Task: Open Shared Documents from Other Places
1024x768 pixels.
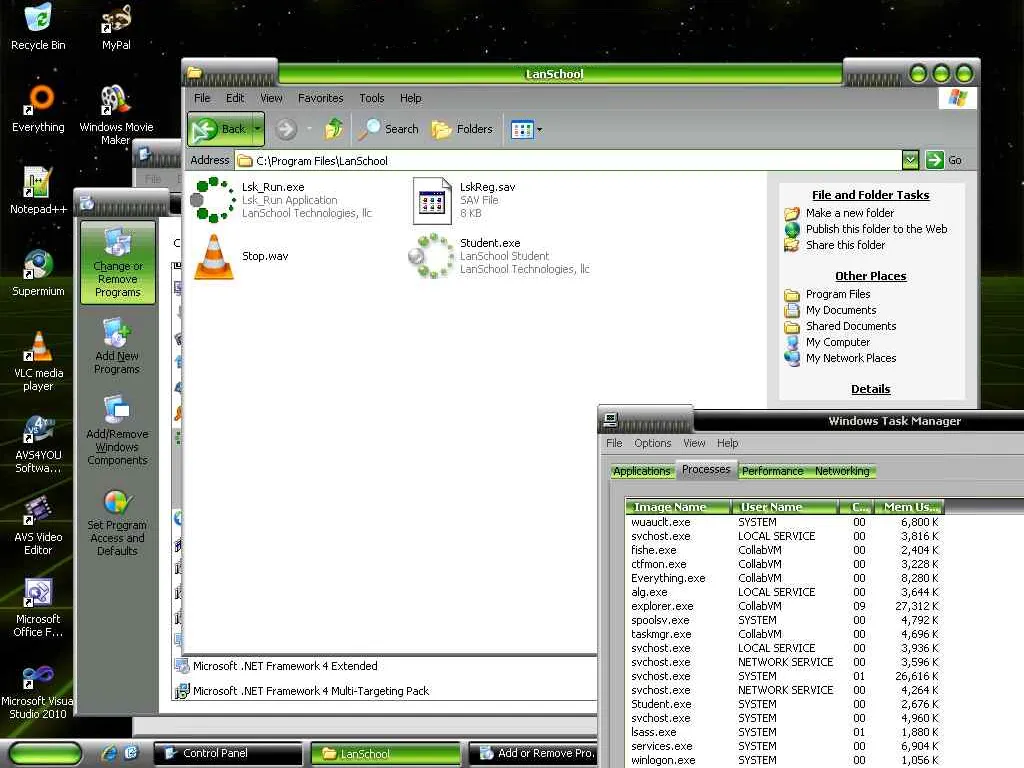Action: (850, 326)
